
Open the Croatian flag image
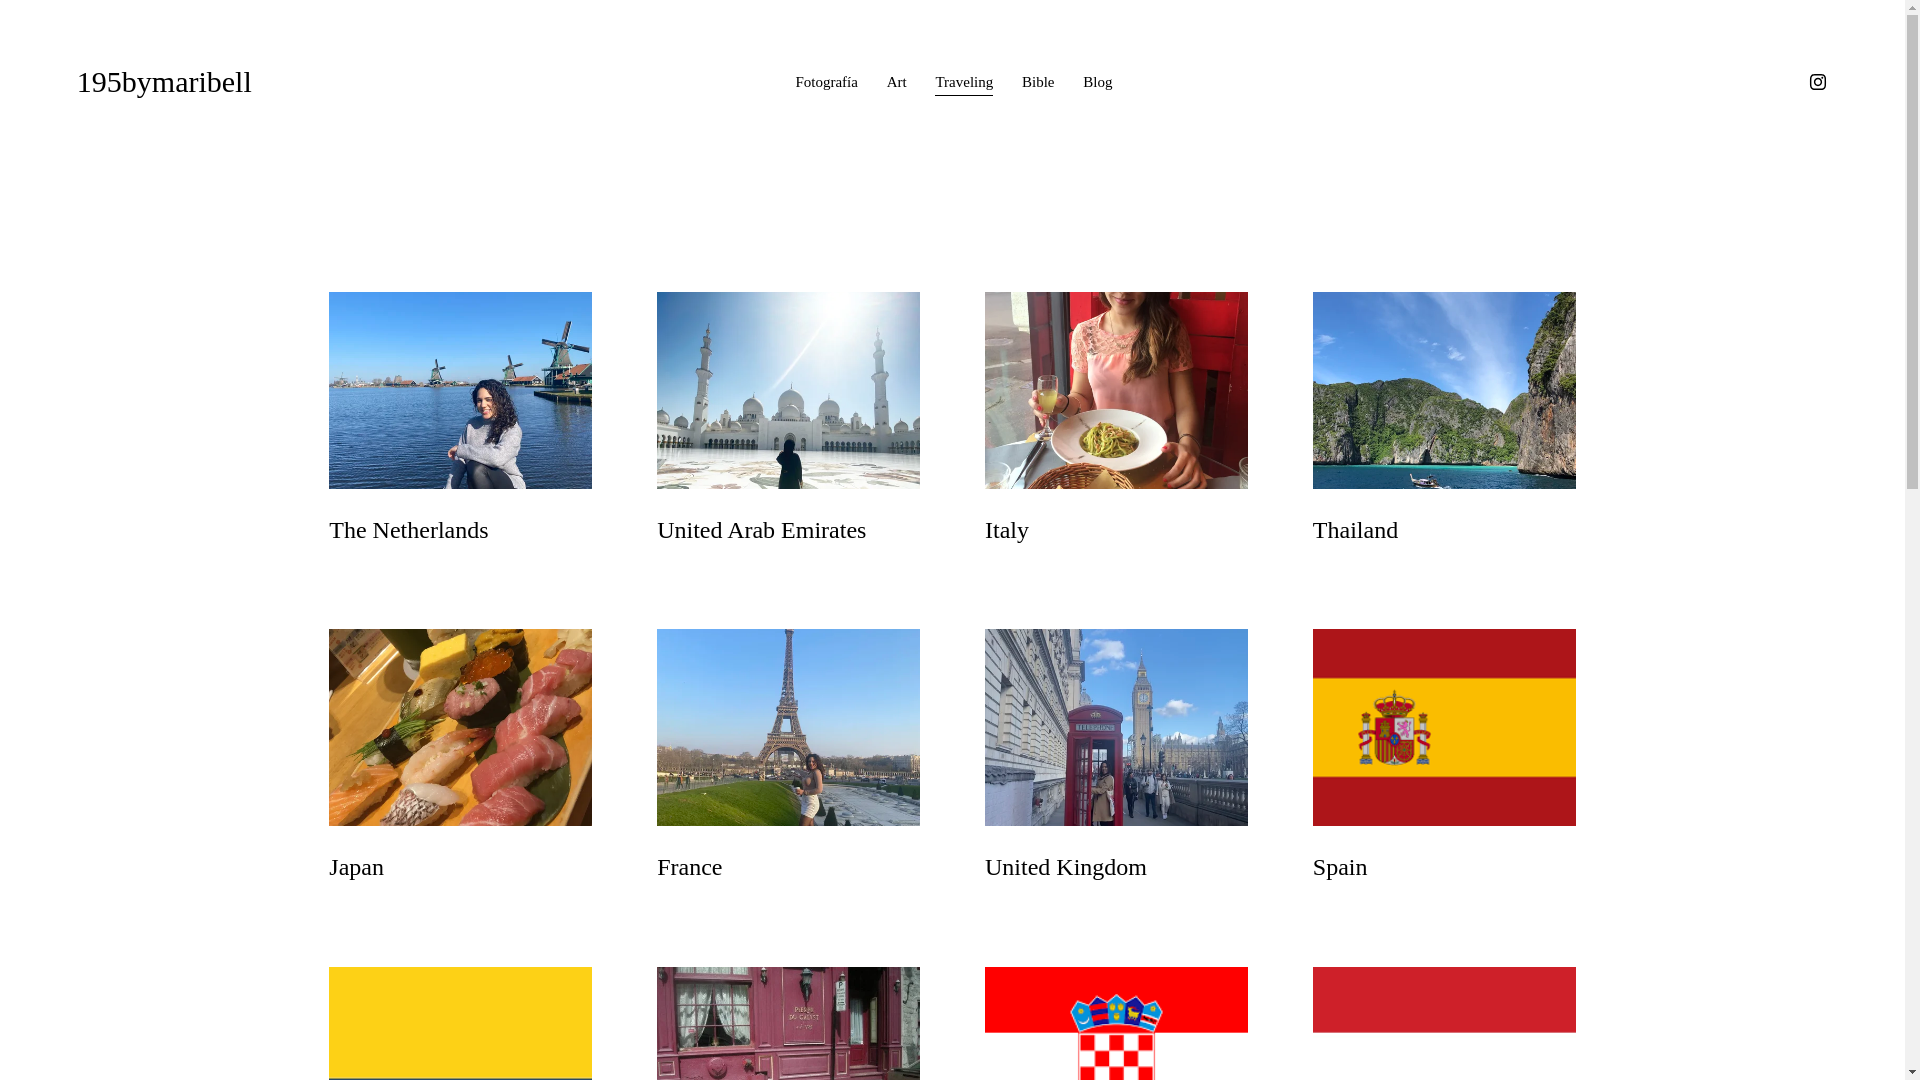click(1116, 1023)
